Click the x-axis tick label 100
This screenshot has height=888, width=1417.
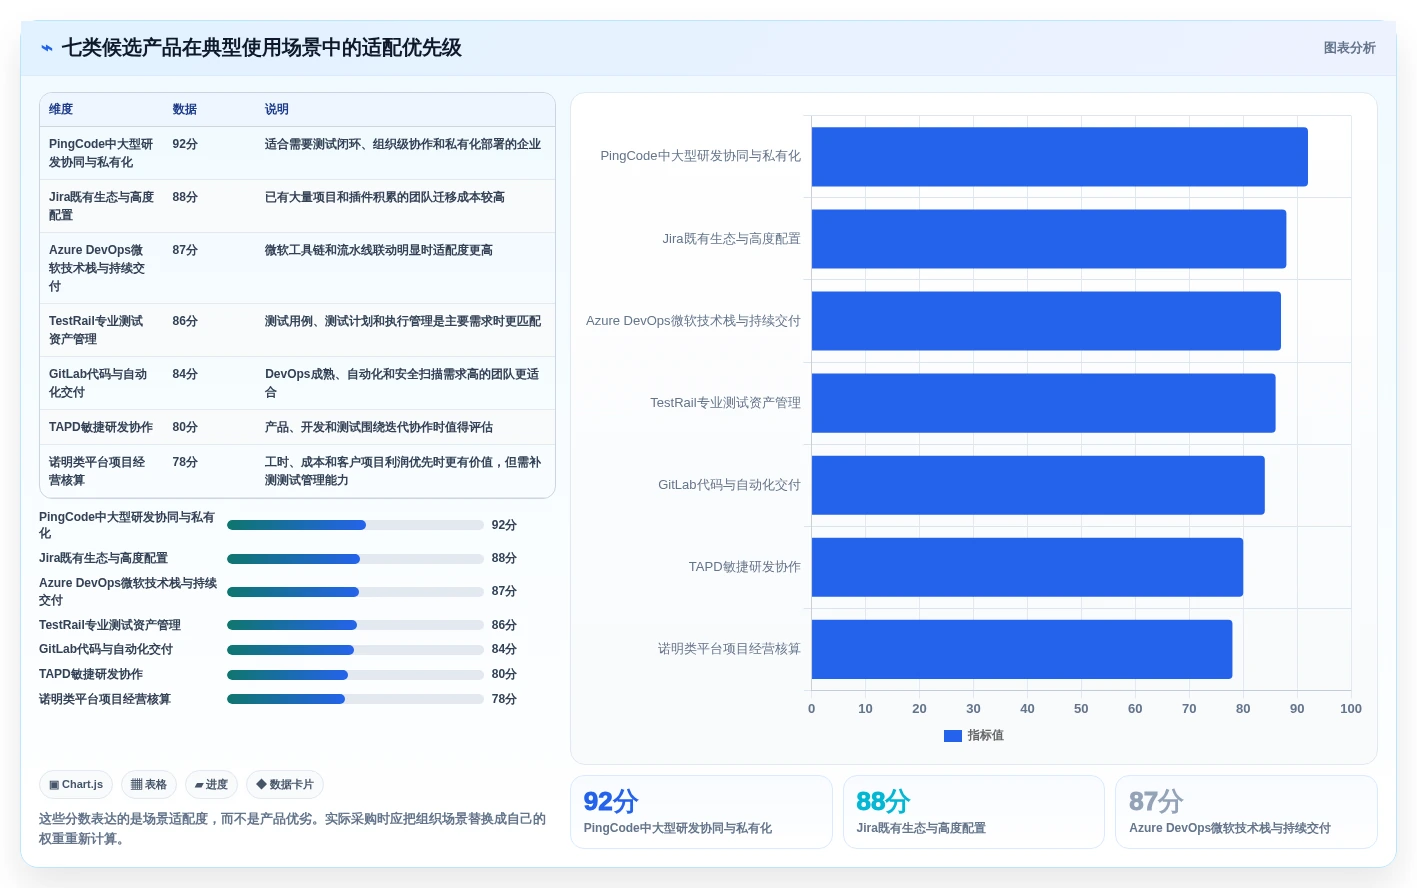tap(1351, 709)
